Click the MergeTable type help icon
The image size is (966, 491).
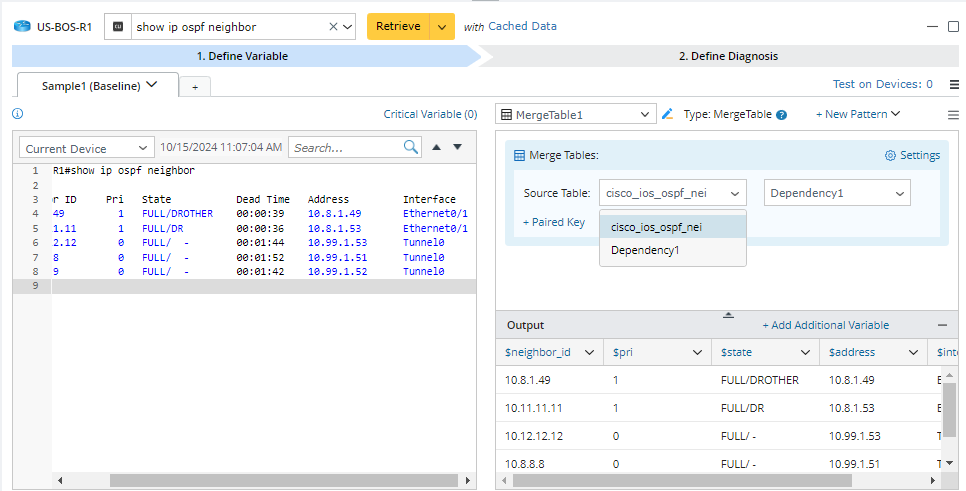781,115
